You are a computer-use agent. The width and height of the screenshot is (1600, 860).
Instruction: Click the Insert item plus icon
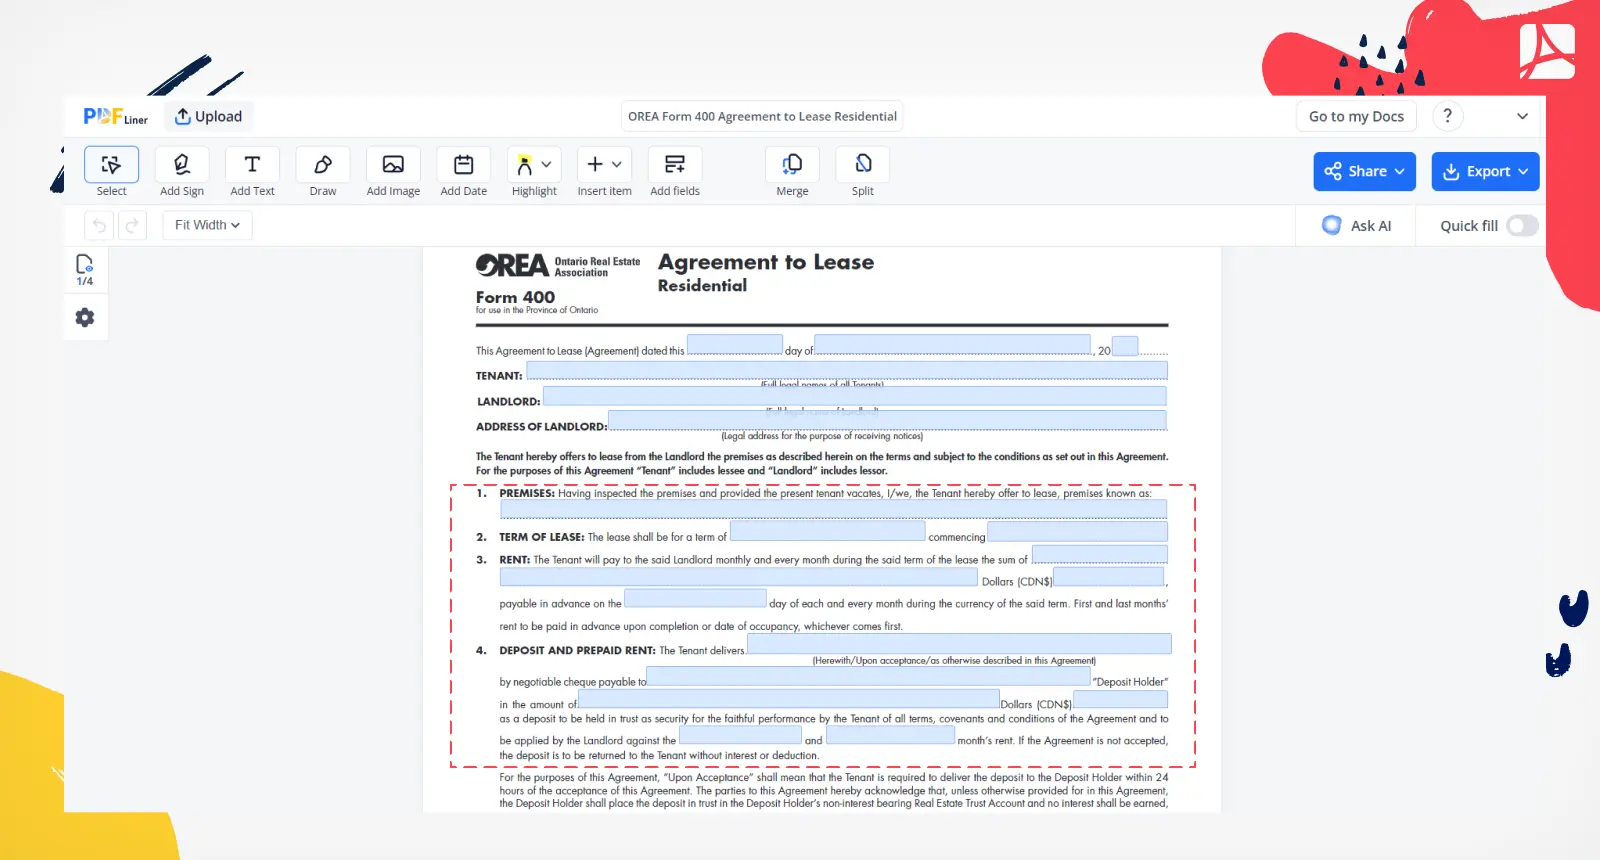tap(595, 164)
